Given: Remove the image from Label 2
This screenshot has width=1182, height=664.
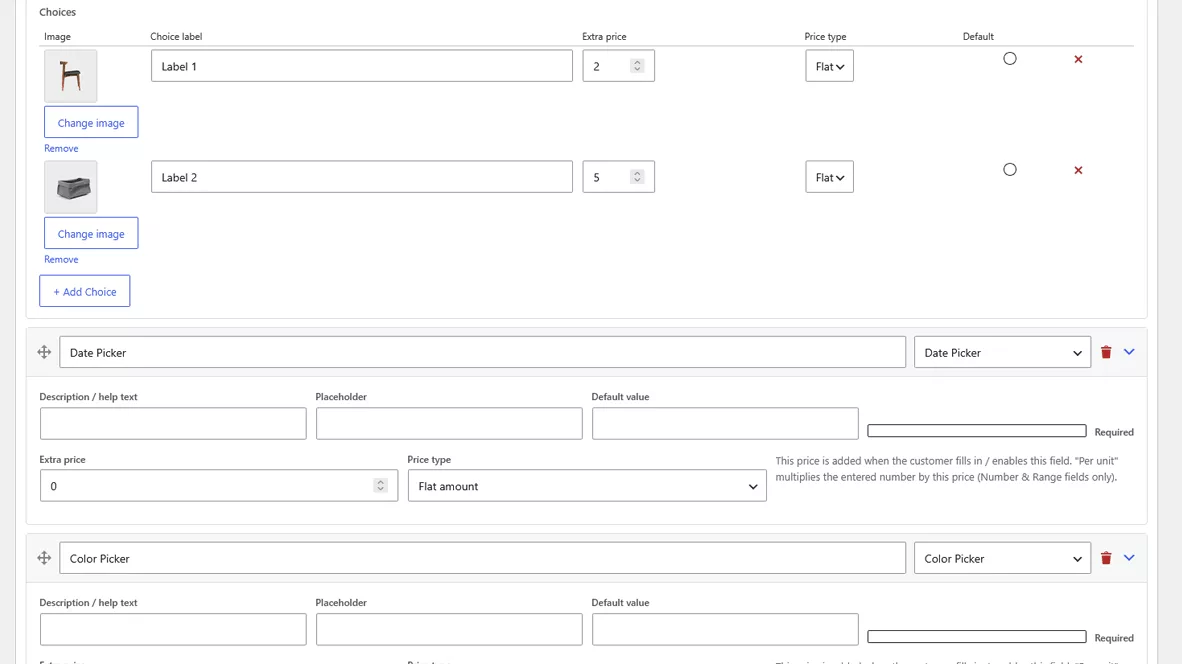Looking at the screenshot, I should tap(61, 259).
